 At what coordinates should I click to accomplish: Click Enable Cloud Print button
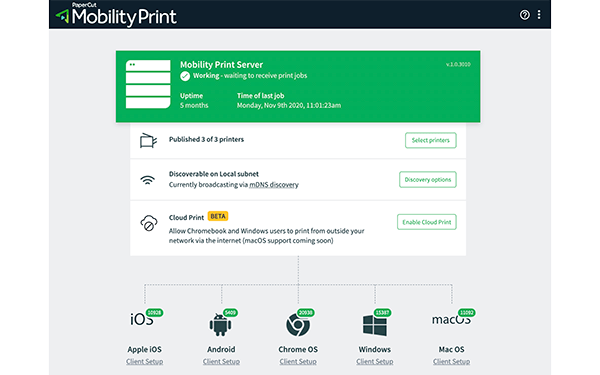point(427,222)
